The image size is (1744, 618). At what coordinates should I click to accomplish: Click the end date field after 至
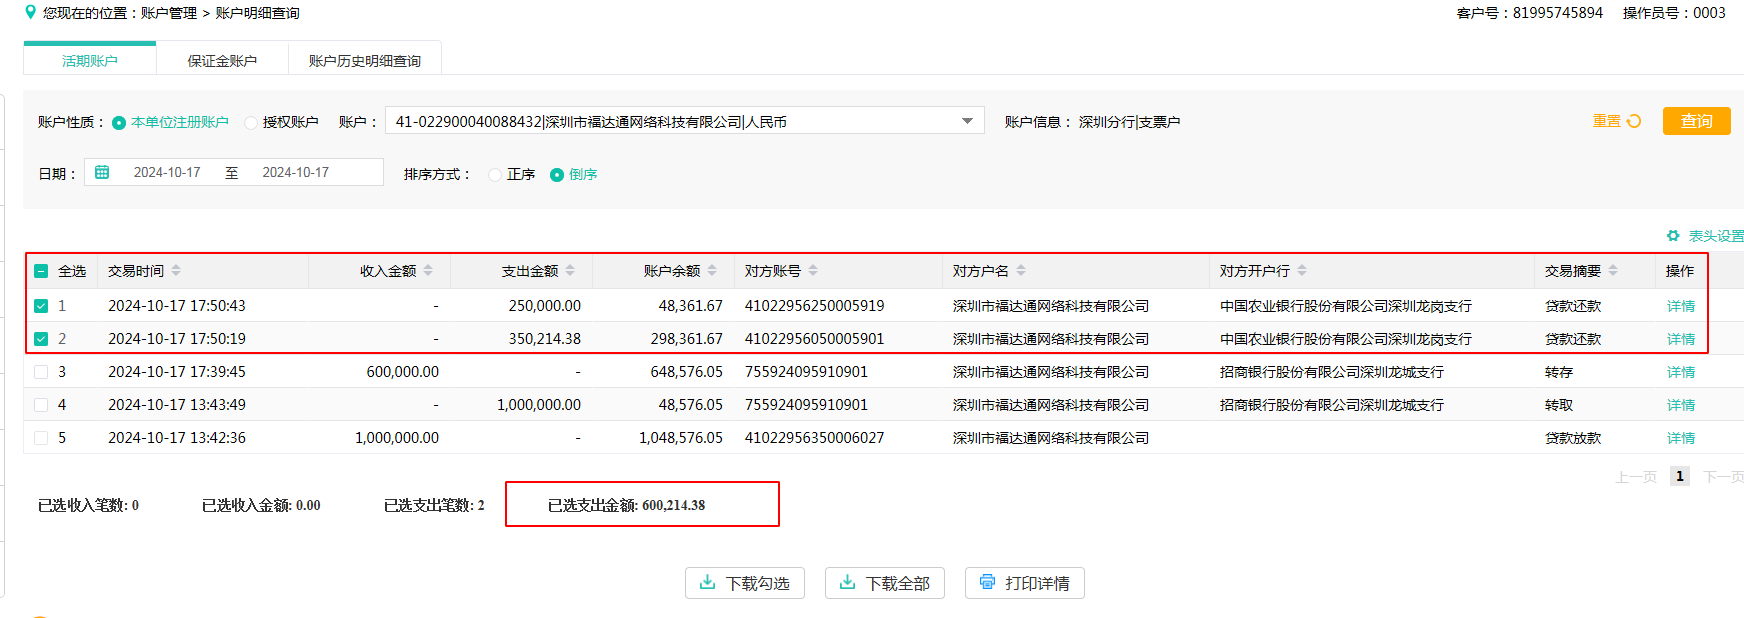(296, 172)
